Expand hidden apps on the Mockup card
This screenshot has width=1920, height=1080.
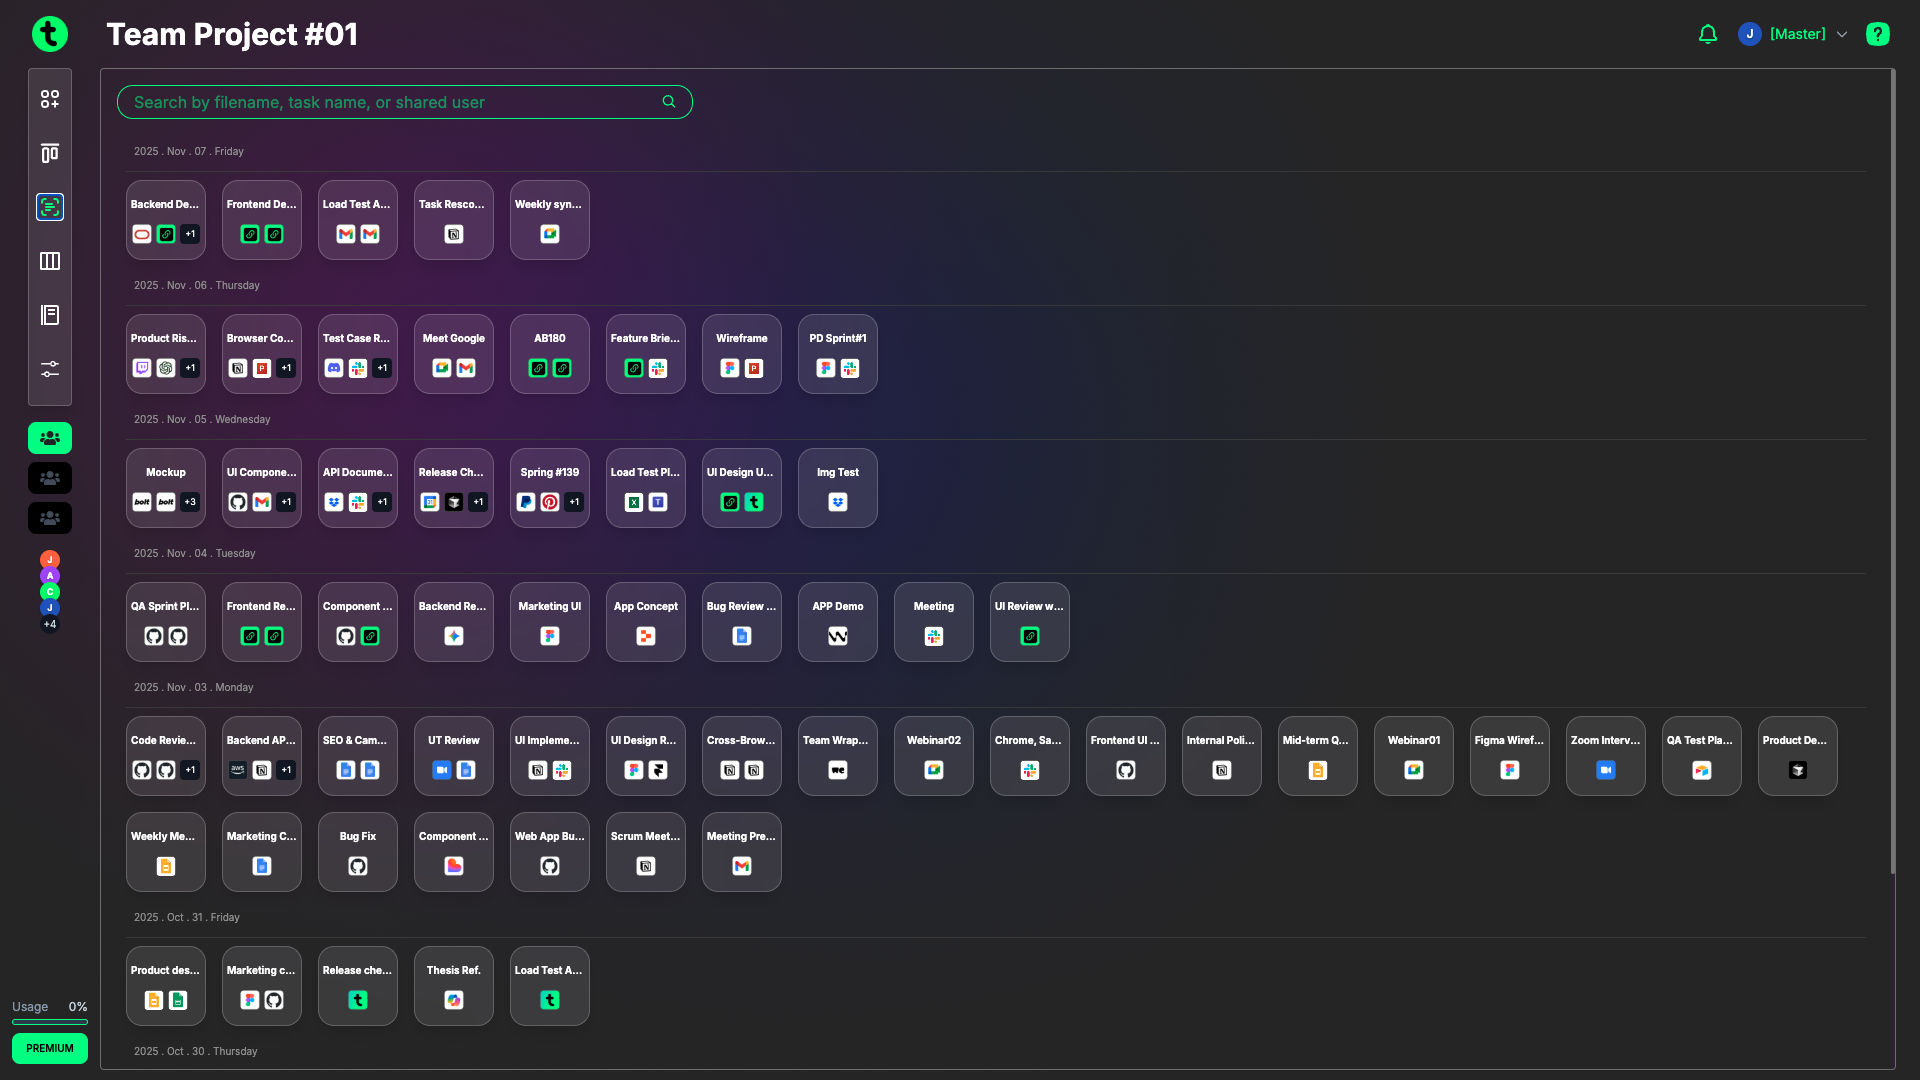click(191, 503)
